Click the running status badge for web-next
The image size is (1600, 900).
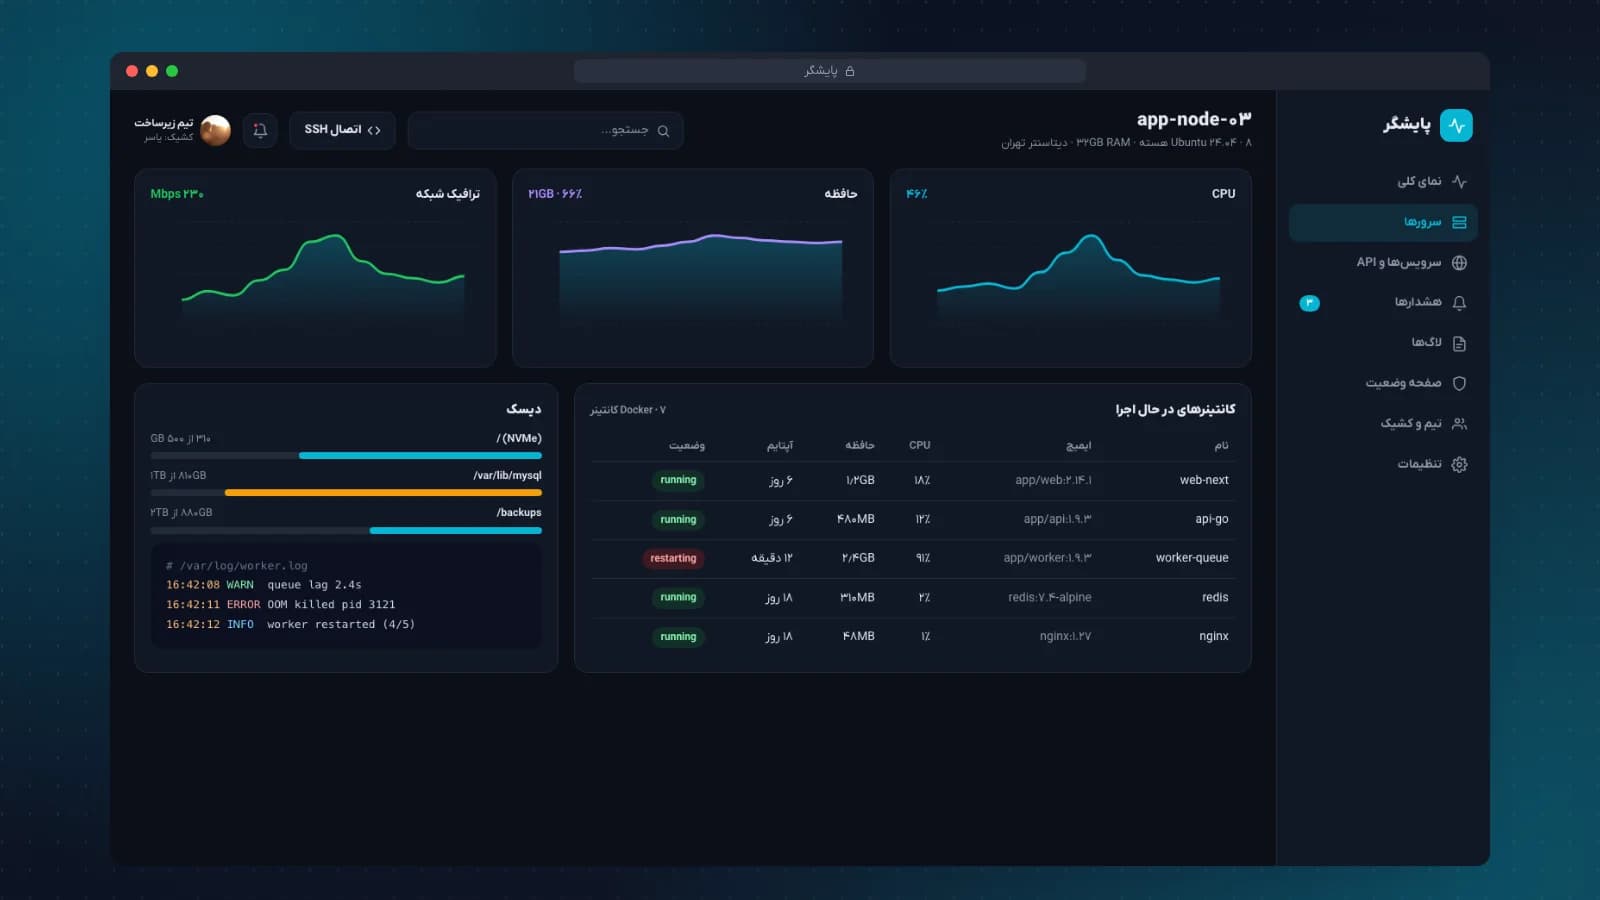tap(678, 480)
